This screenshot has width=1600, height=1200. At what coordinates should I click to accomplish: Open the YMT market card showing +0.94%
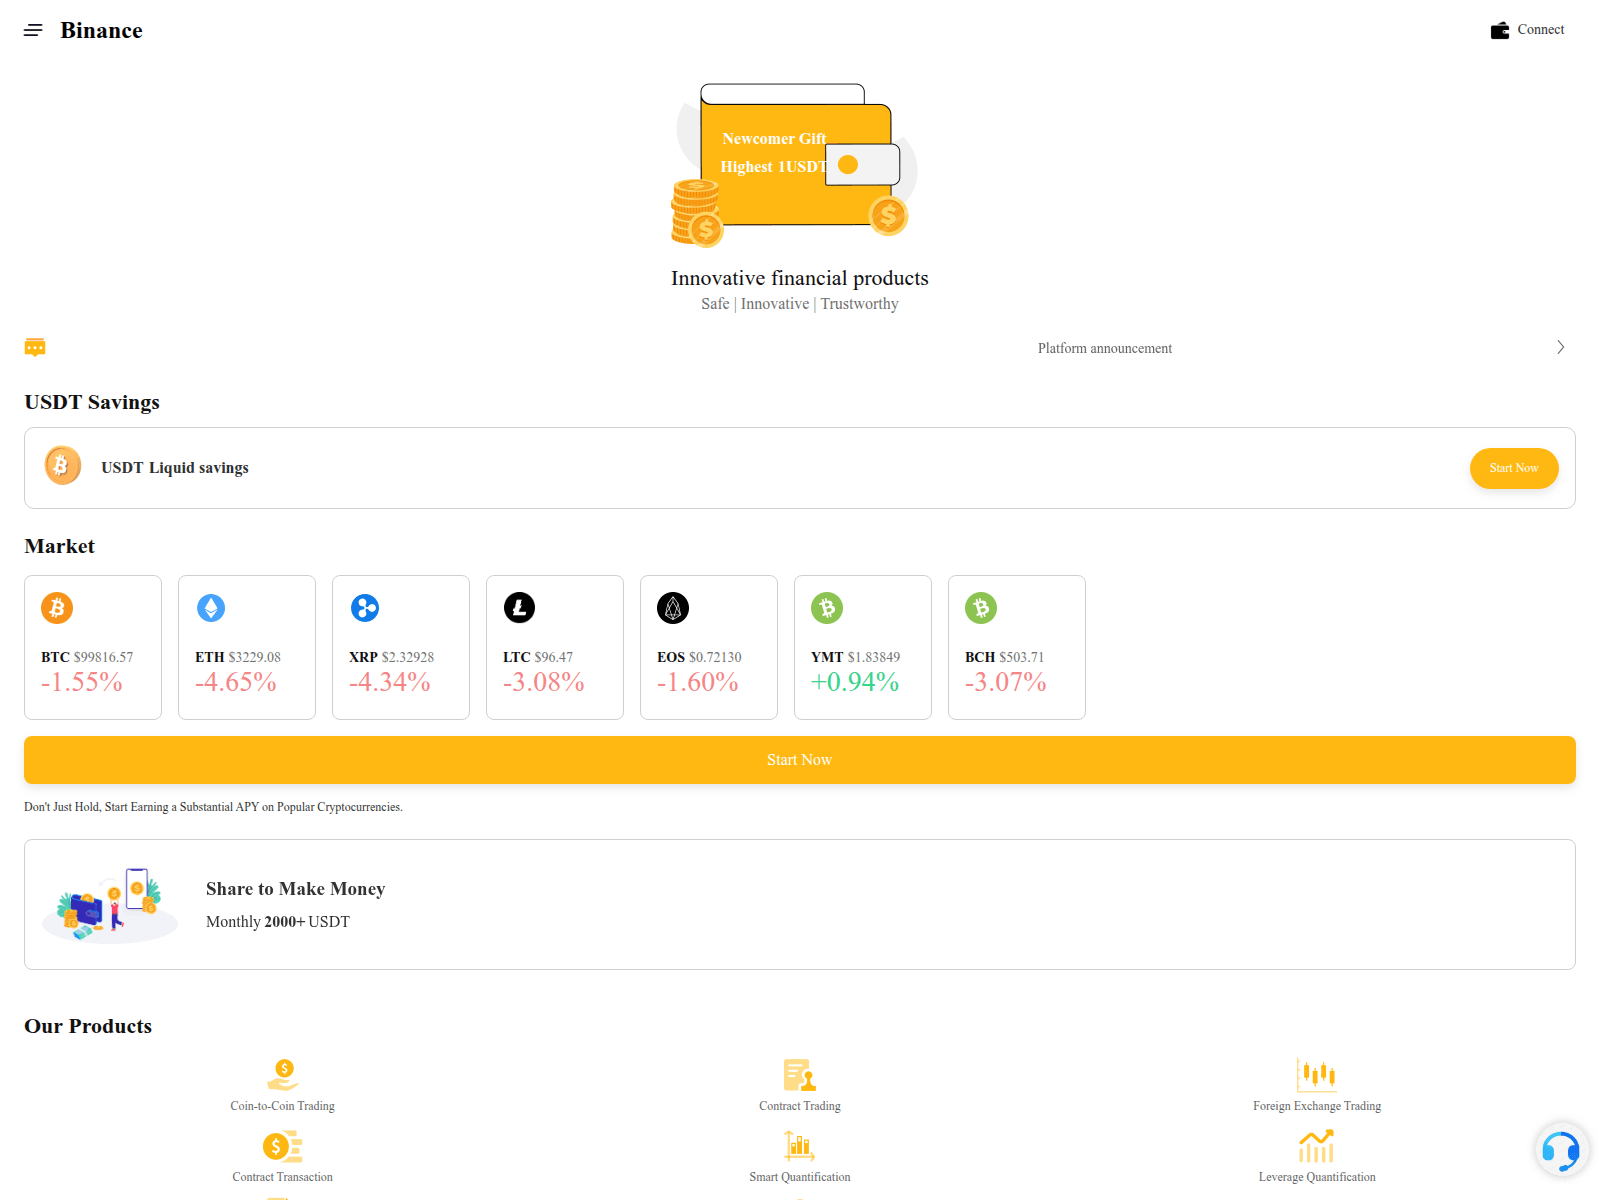863,647
